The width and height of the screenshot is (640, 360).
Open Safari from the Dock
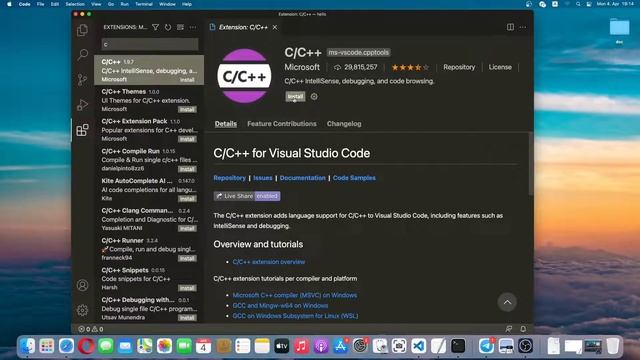coord(66,346)
